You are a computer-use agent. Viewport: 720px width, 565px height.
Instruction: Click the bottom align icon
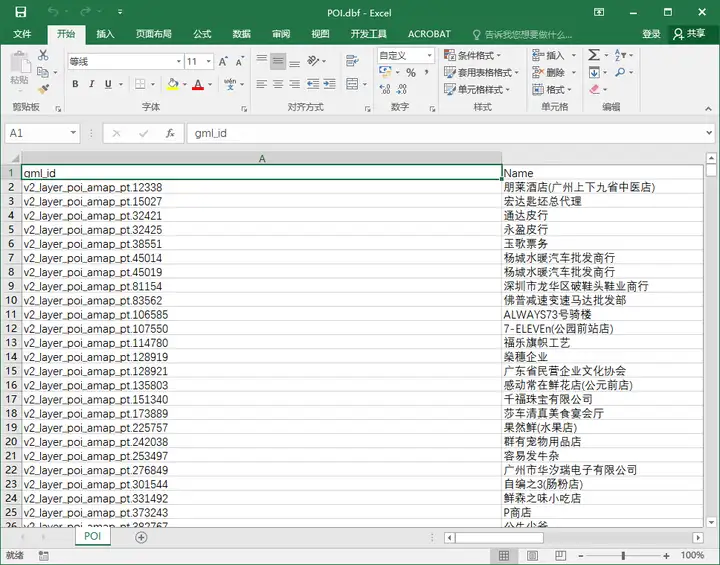295,62
